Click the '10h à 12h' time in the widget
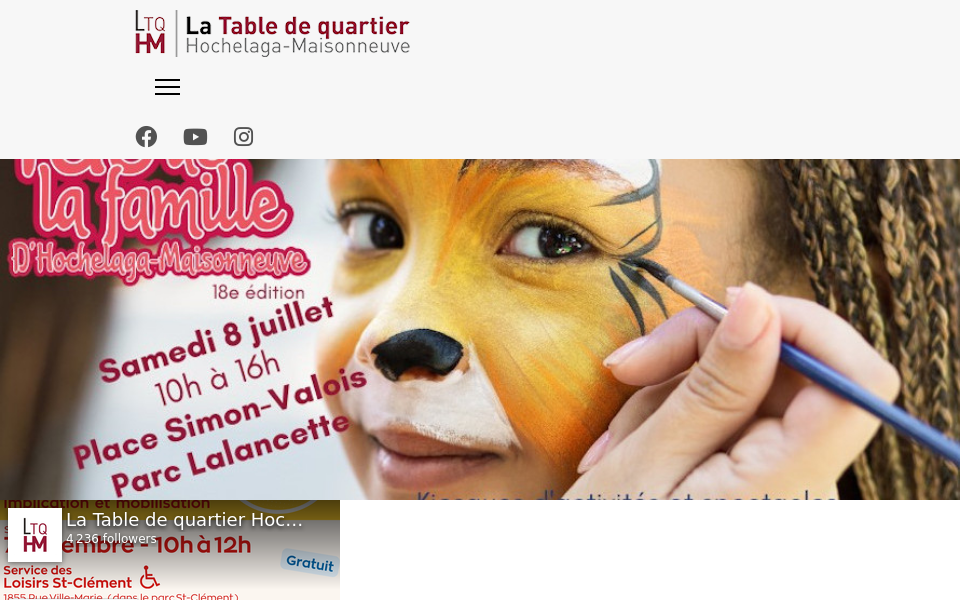960x600 pixels. click(x=202, y=544)
